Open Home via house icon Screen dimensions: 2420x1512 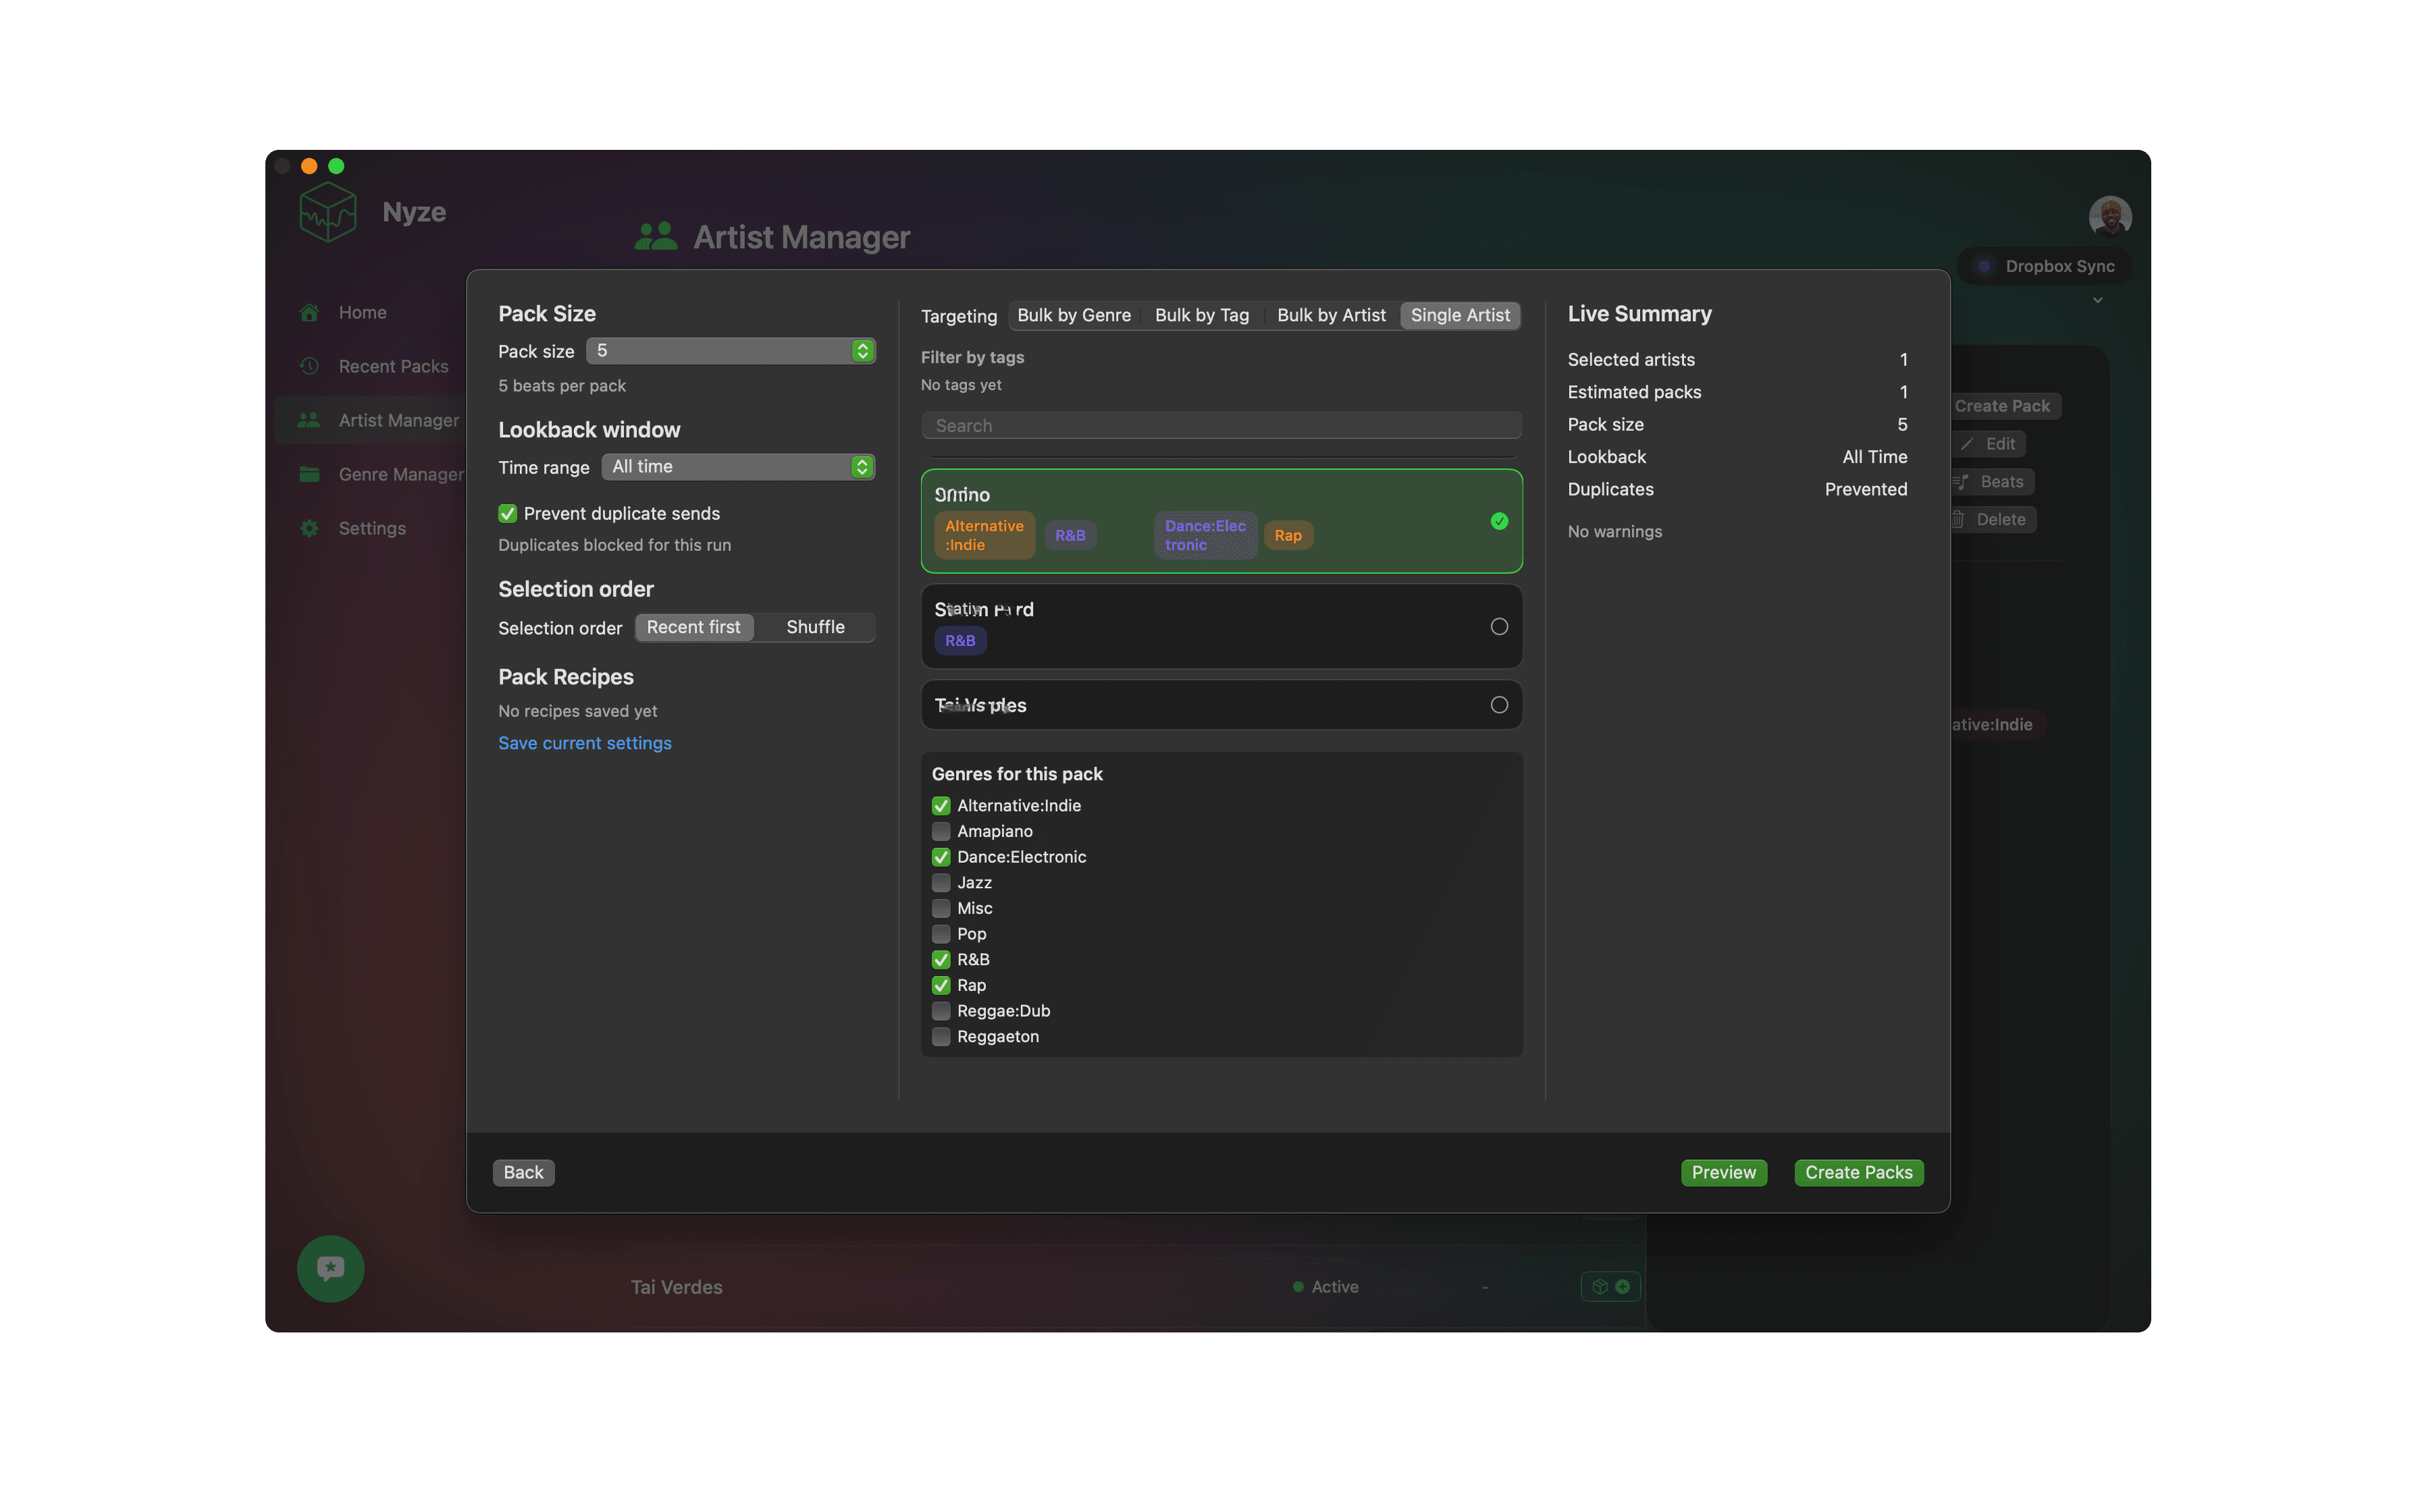(x=309, y=313)
